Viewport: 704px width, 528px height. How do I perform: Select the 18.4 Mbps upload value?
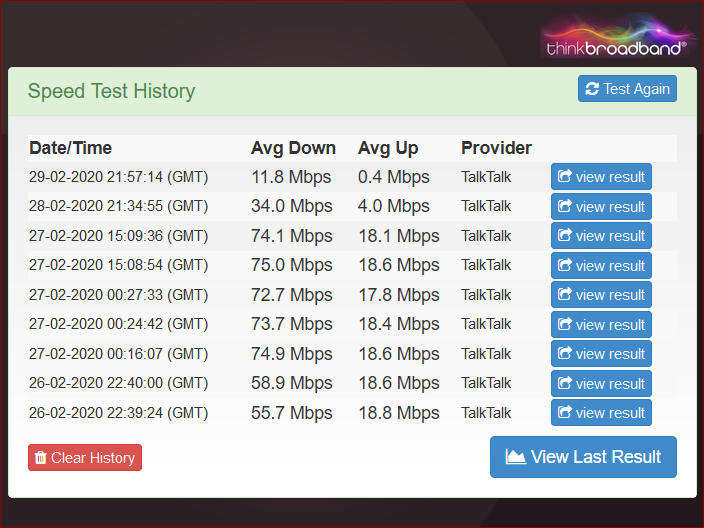click(399, 324)
